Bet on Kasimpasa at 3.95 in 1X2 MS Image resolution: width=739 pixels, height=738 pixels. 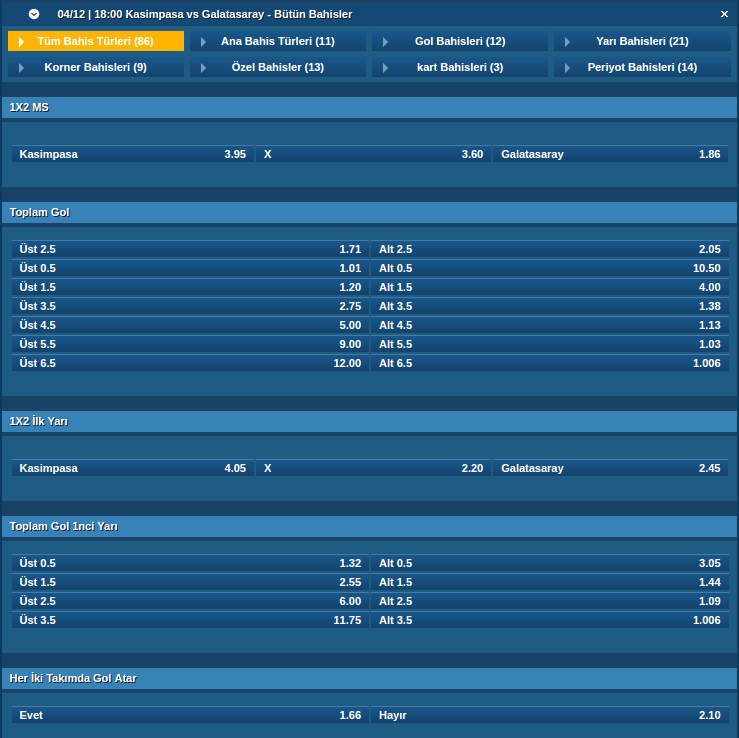pos(133,154)
